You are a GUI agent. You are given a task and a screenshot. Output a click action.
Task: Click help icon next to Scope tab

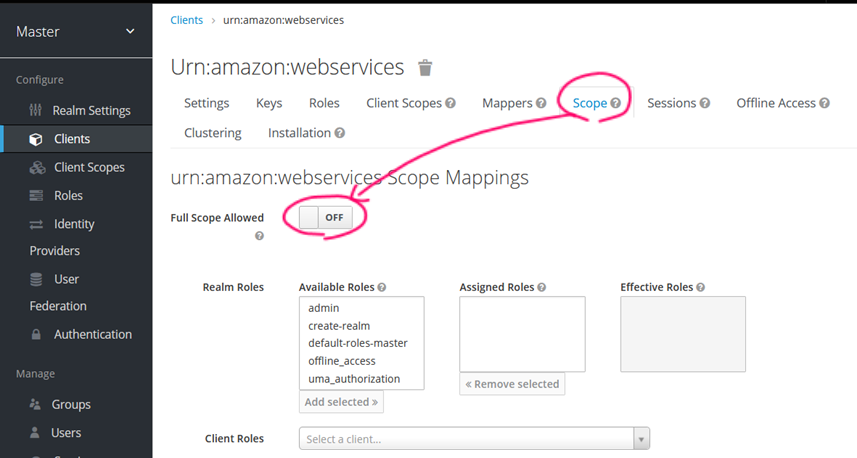[615, 103]
